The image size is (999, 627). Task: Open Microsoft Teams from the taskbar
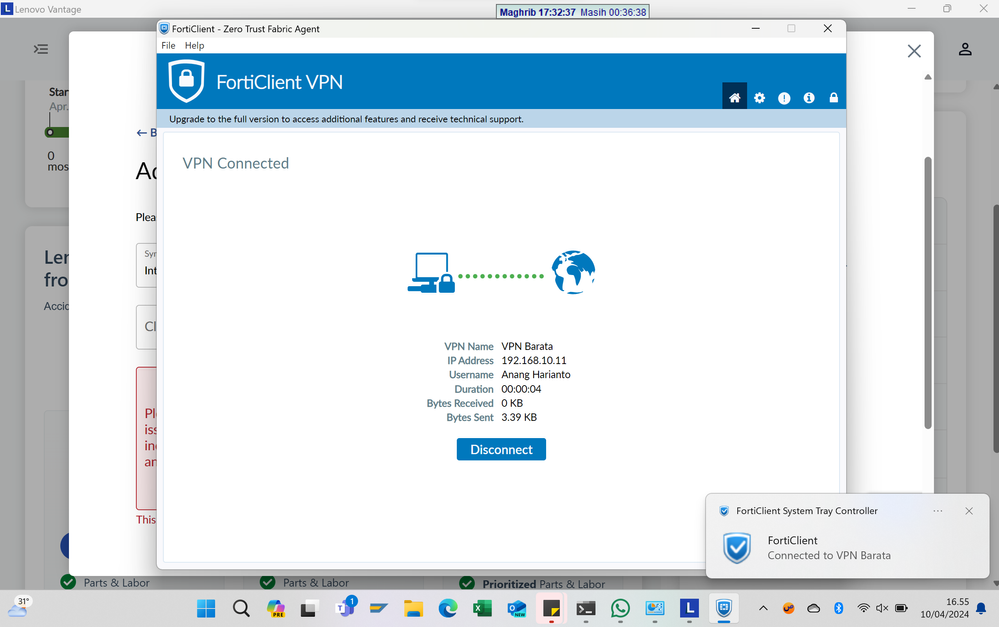[x=345, y=607]
